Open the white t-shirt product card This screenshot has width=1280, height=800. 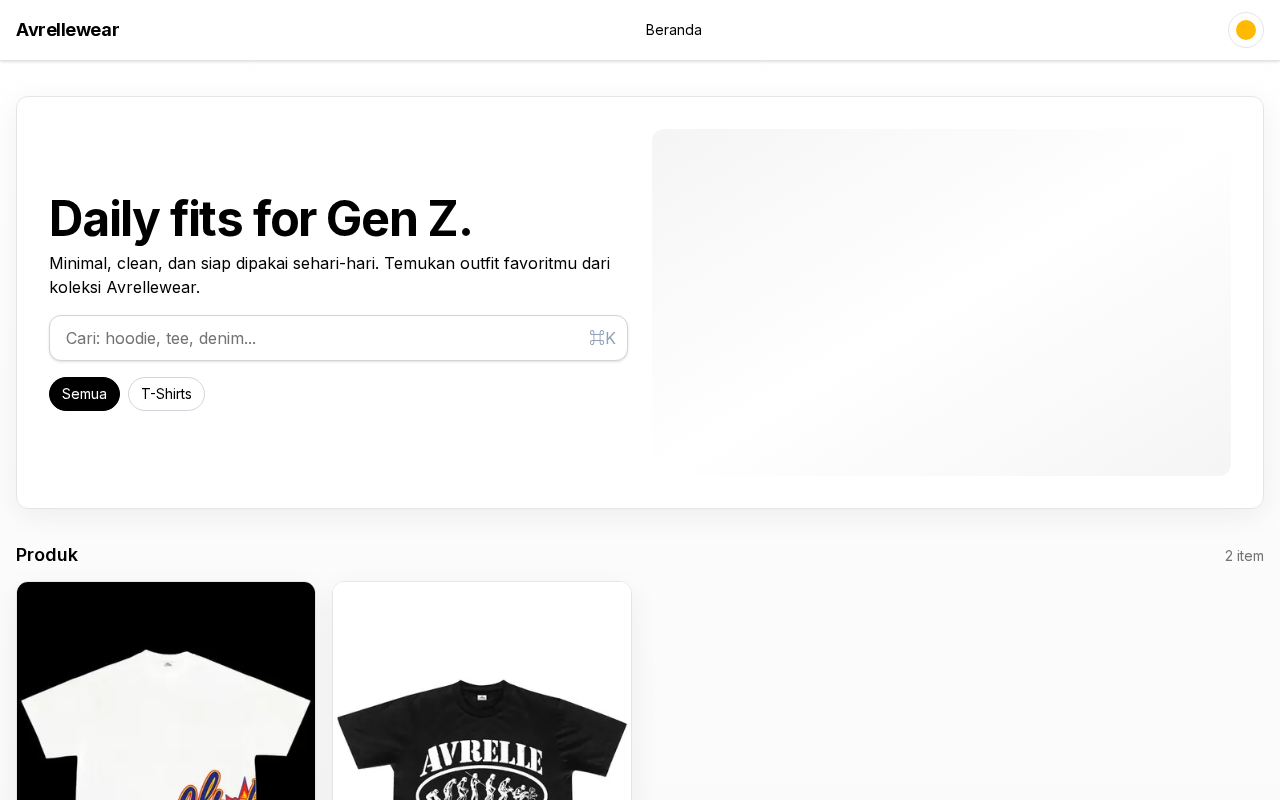click(x=166, y=700)
